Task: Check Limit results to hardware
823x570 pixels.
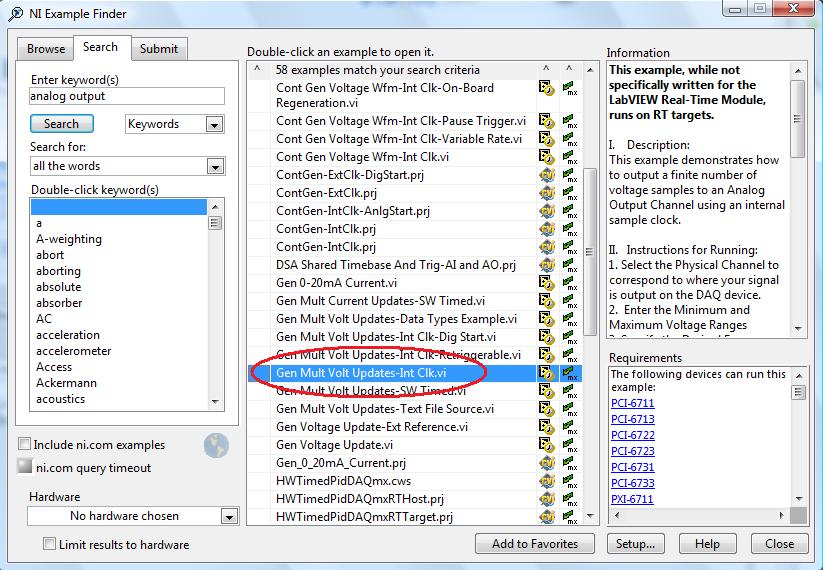Action: (x=49, y=544)
